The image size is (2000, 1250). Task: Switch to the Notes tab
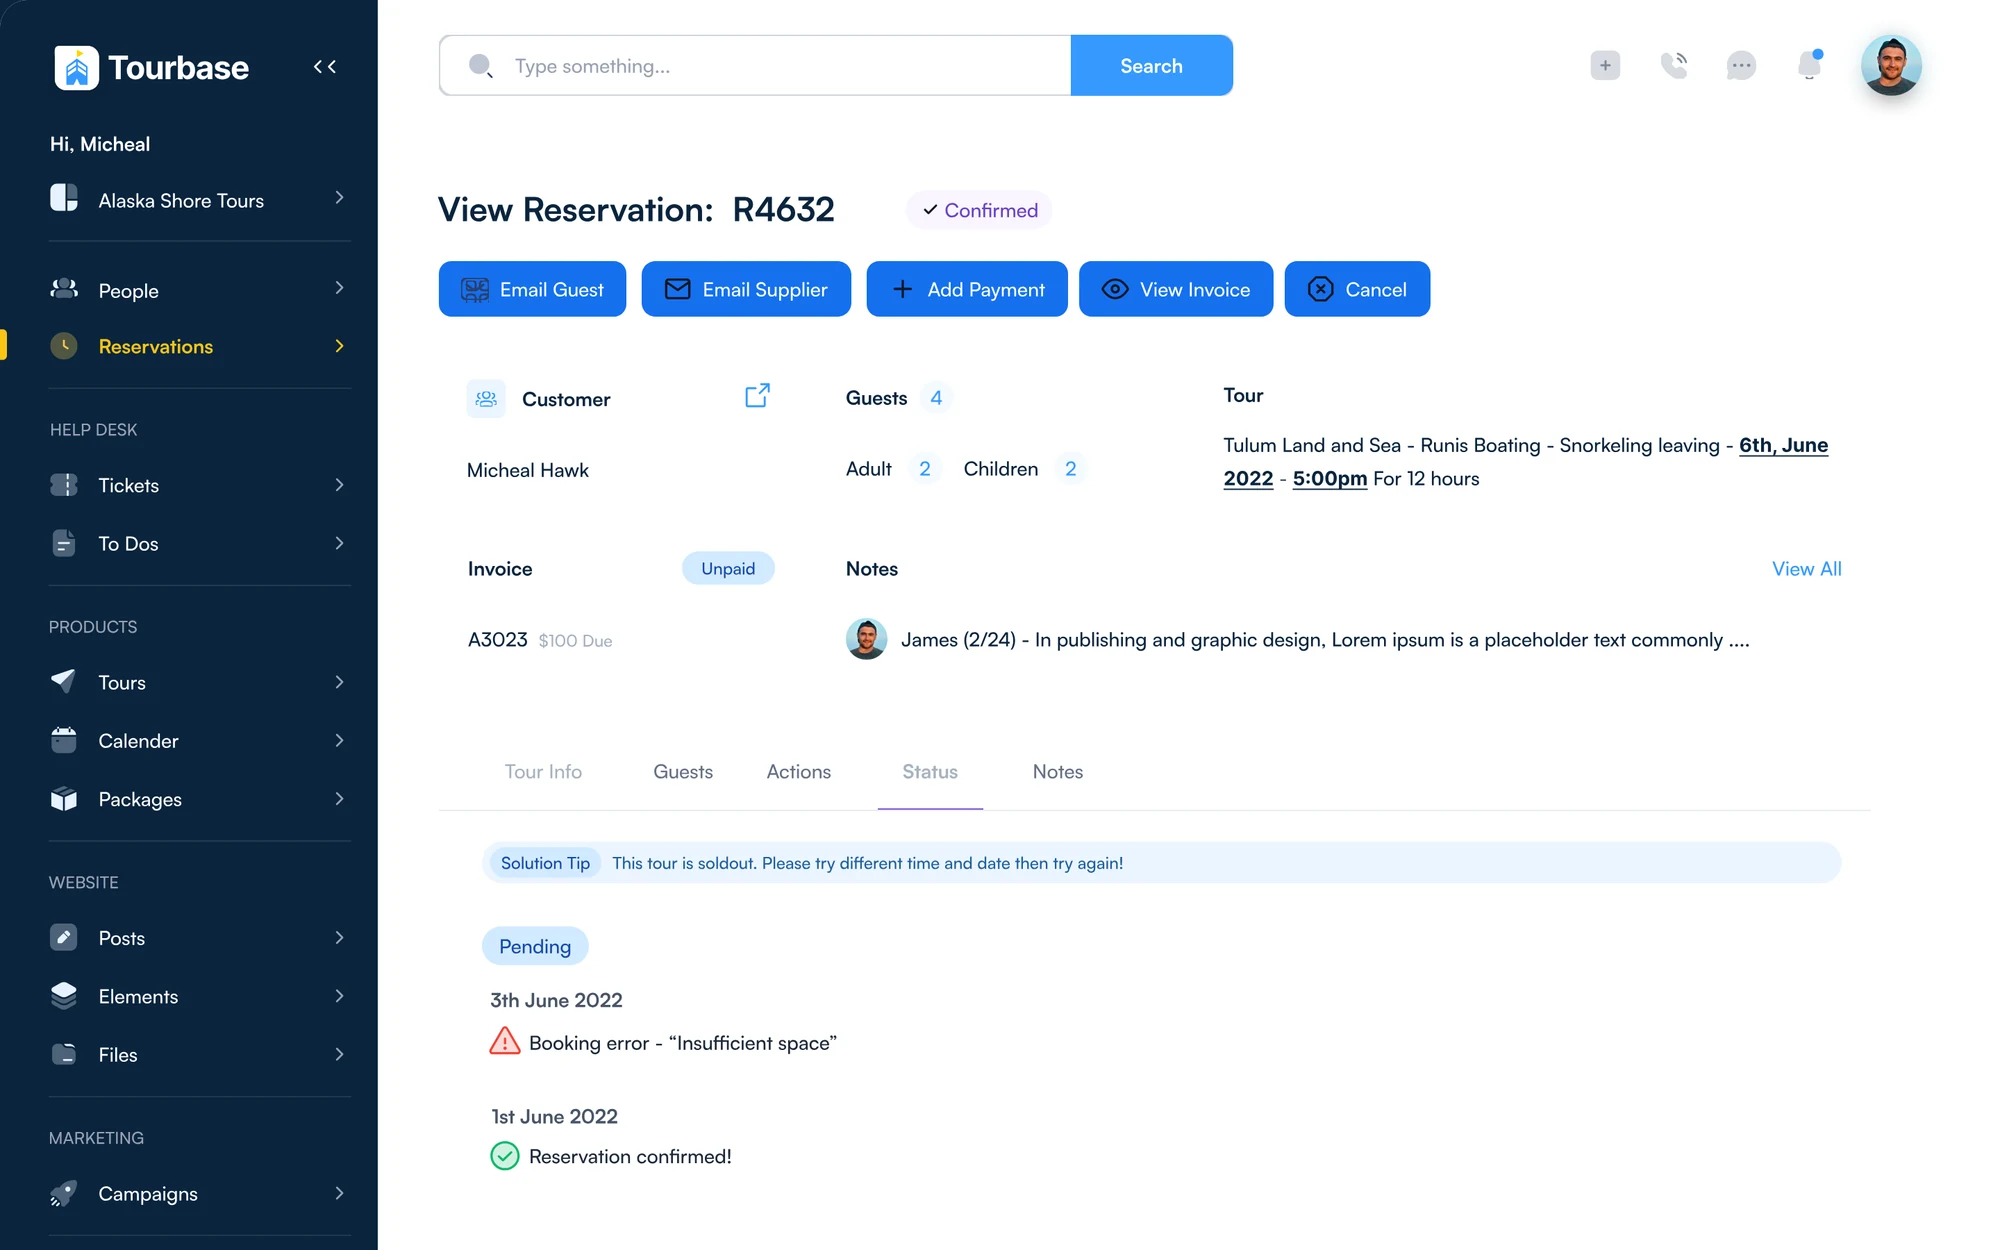point(1058,771)
